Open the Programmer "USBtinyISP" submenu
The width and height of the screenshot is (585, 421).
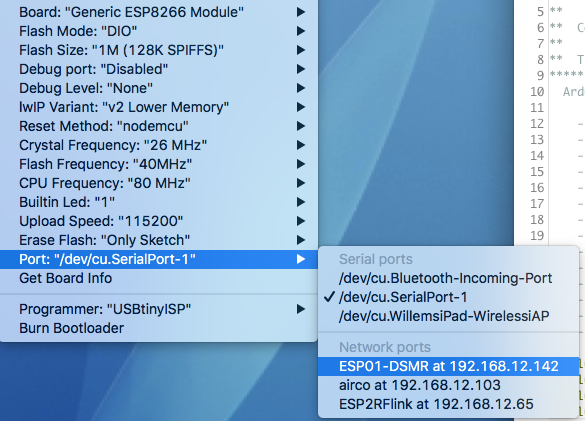(159, 309)
